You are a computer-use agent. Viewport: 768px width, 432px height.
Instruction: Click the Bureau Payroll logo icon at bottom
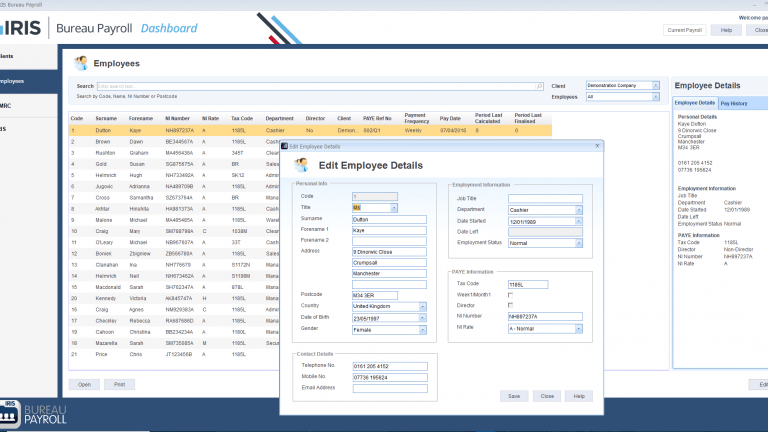(x=10, y=413)
